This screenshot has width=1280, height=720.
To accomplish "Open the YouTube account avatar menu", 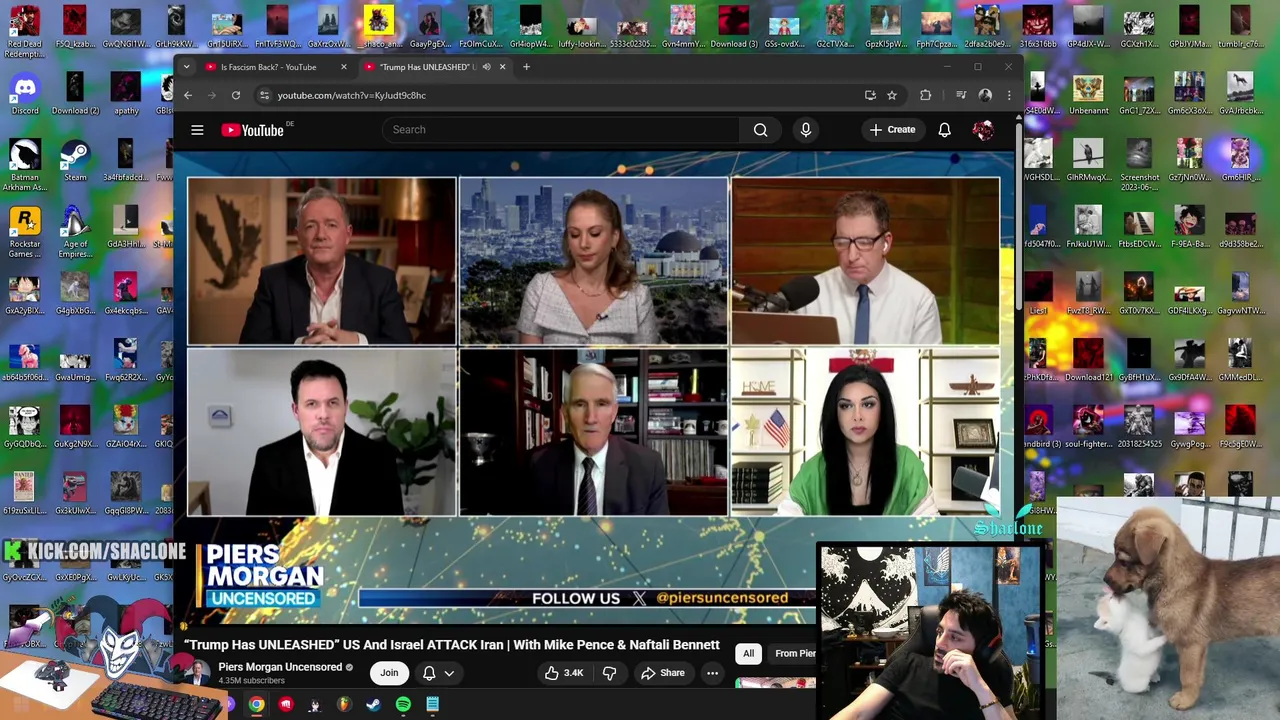I will pos(983,130).
